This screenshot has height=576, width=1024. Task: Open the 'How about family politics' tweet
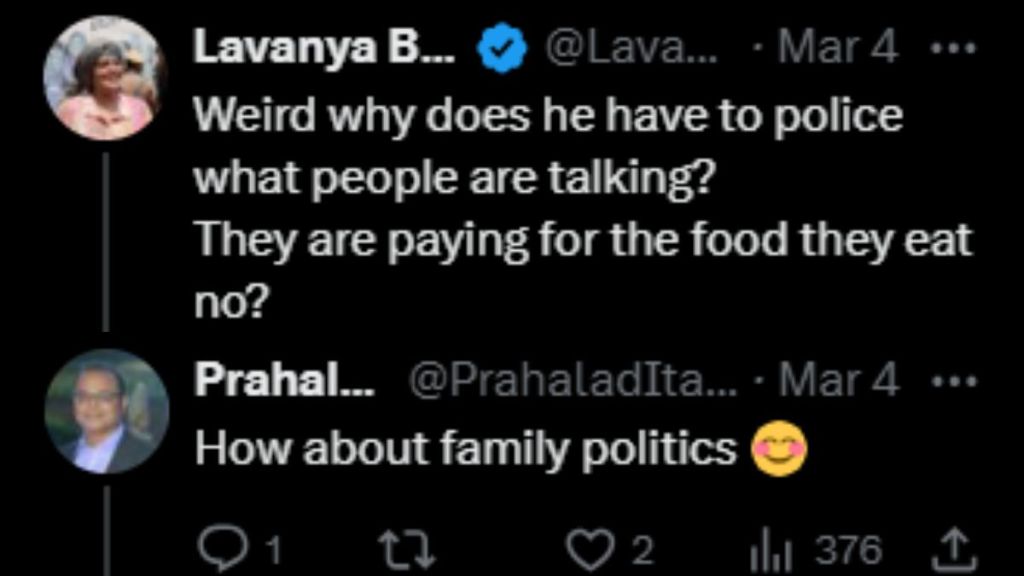465,449
